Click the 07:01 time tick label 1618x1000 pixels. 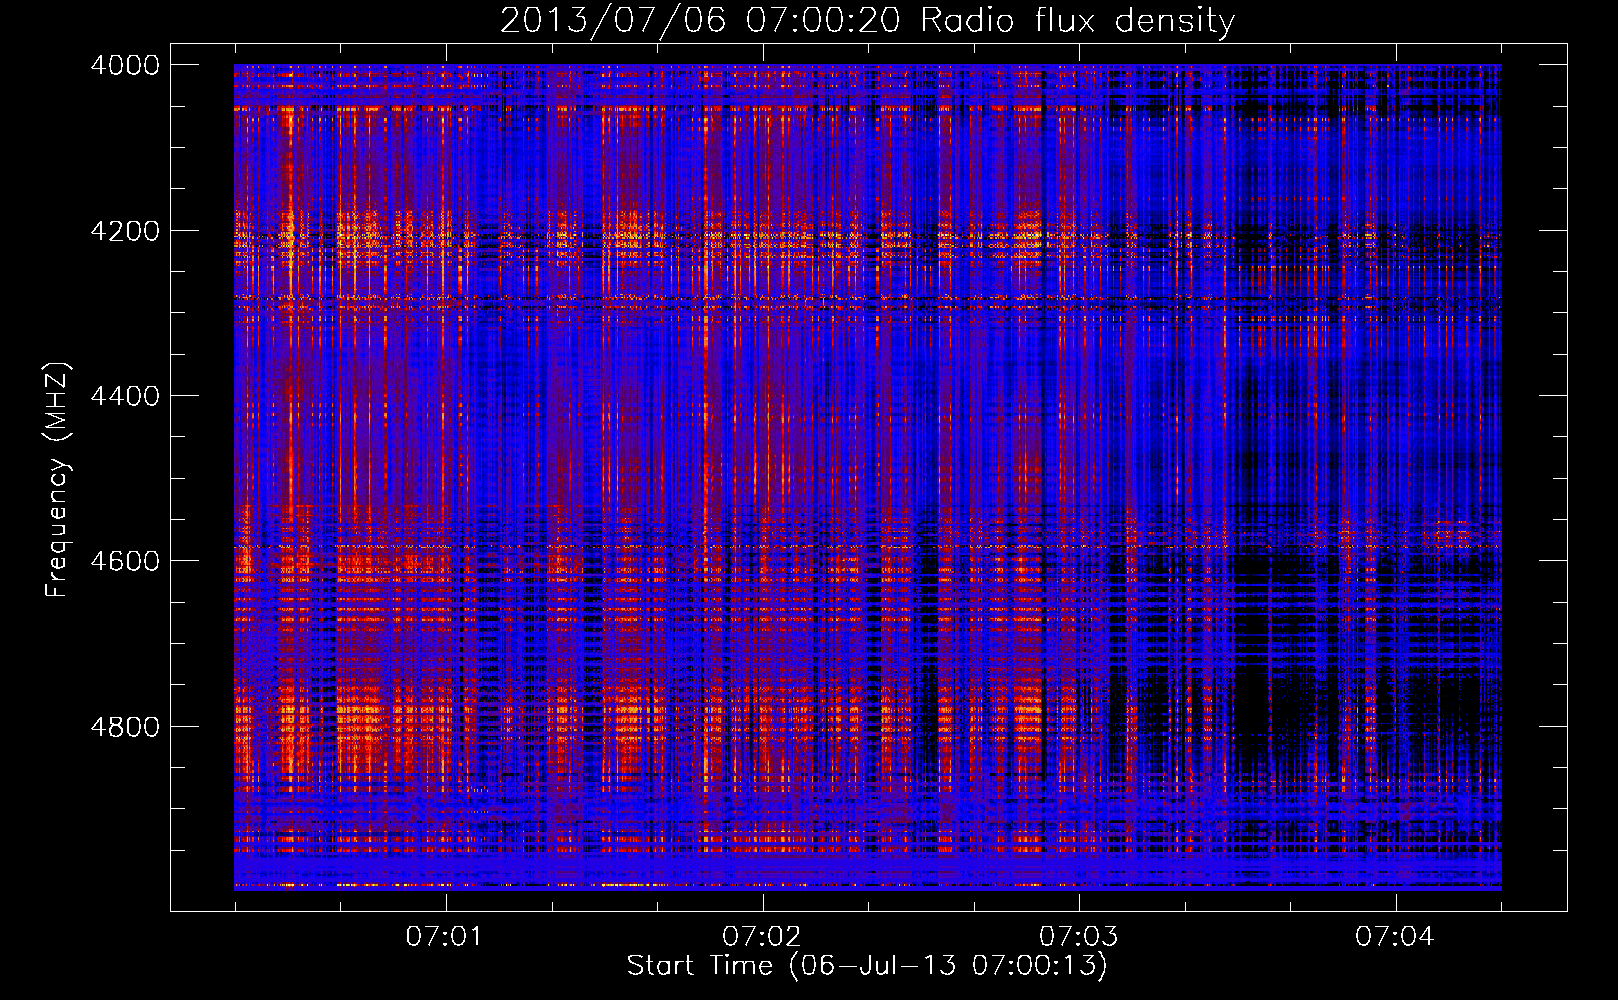tap(444, 937)
